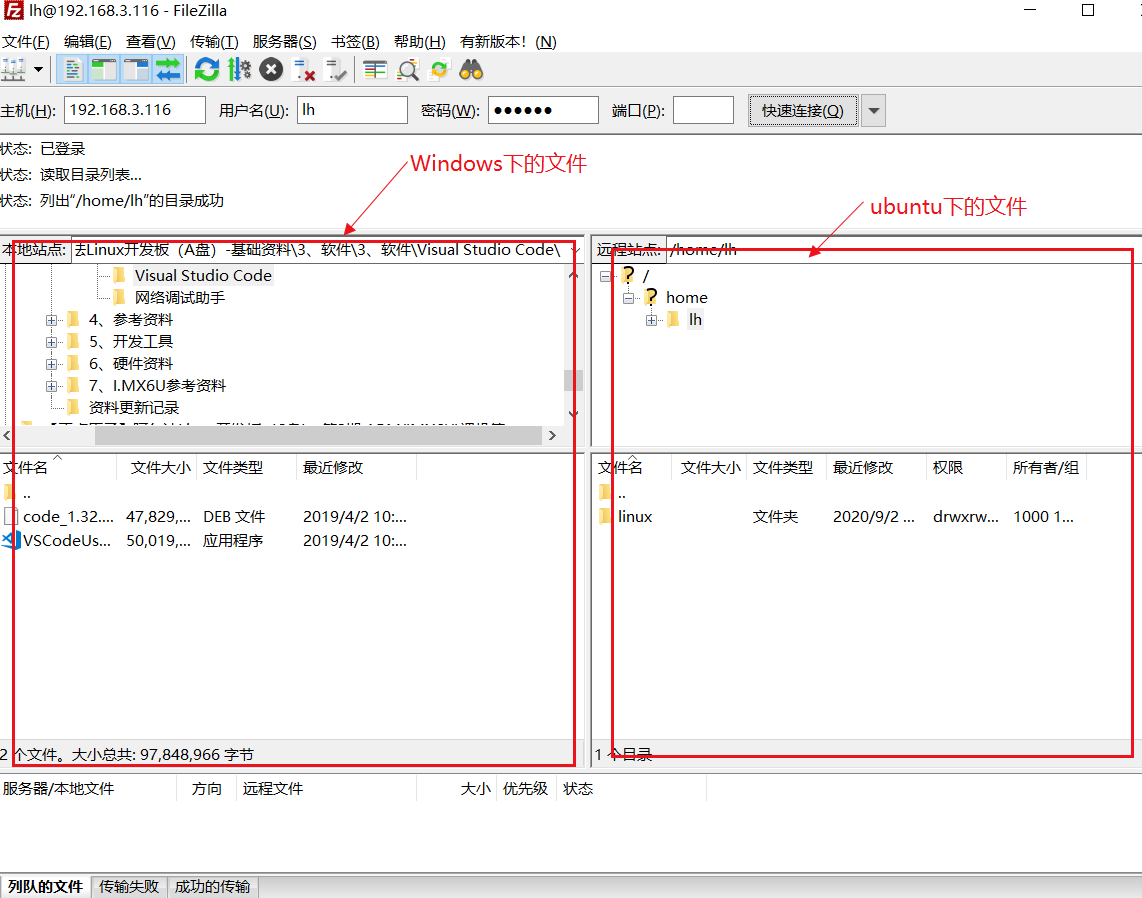Screen dimensions: 1142x898
Task: Open the 传输(T) menu
Action: pos(214,41)
